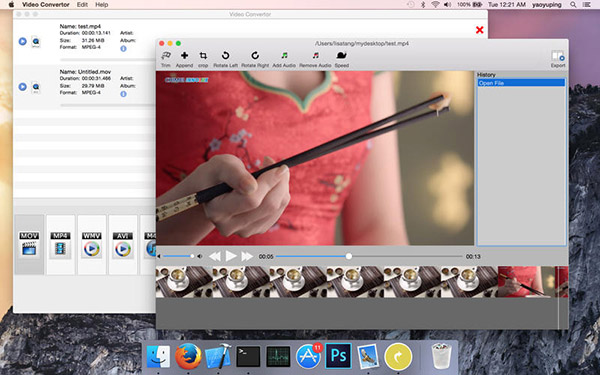Click the Spotlight search icon
600x375 pixels.
(x=573, y=5)
